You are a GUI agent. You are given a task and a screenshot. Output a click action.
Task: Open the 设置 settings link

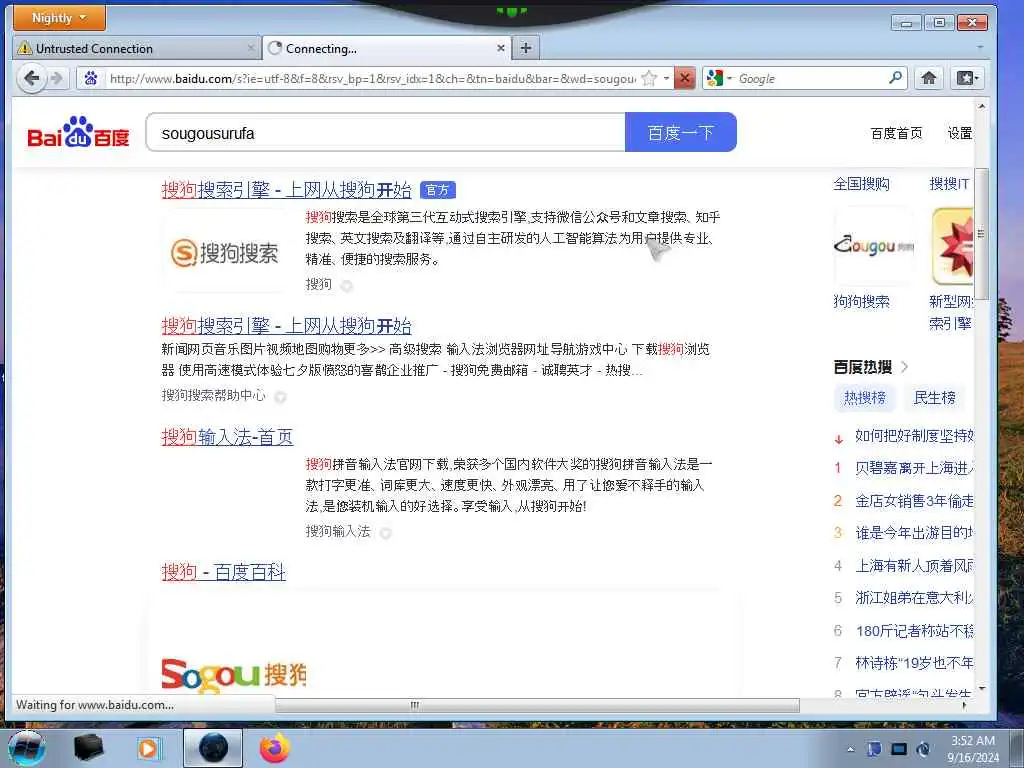tap(960, 133)
